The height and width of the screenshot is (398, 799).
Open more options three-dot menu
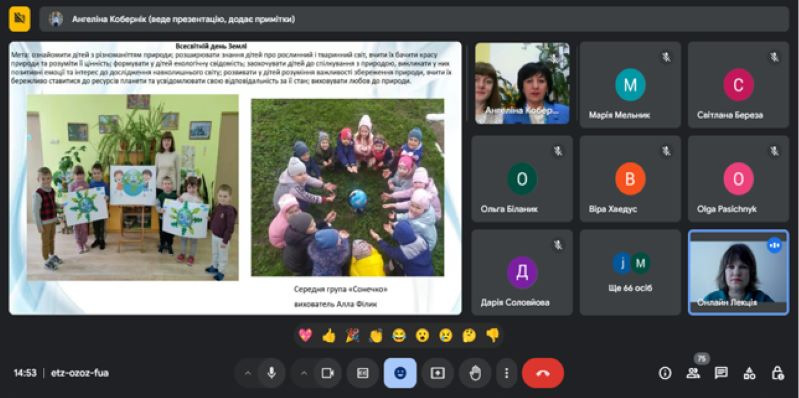507,373
